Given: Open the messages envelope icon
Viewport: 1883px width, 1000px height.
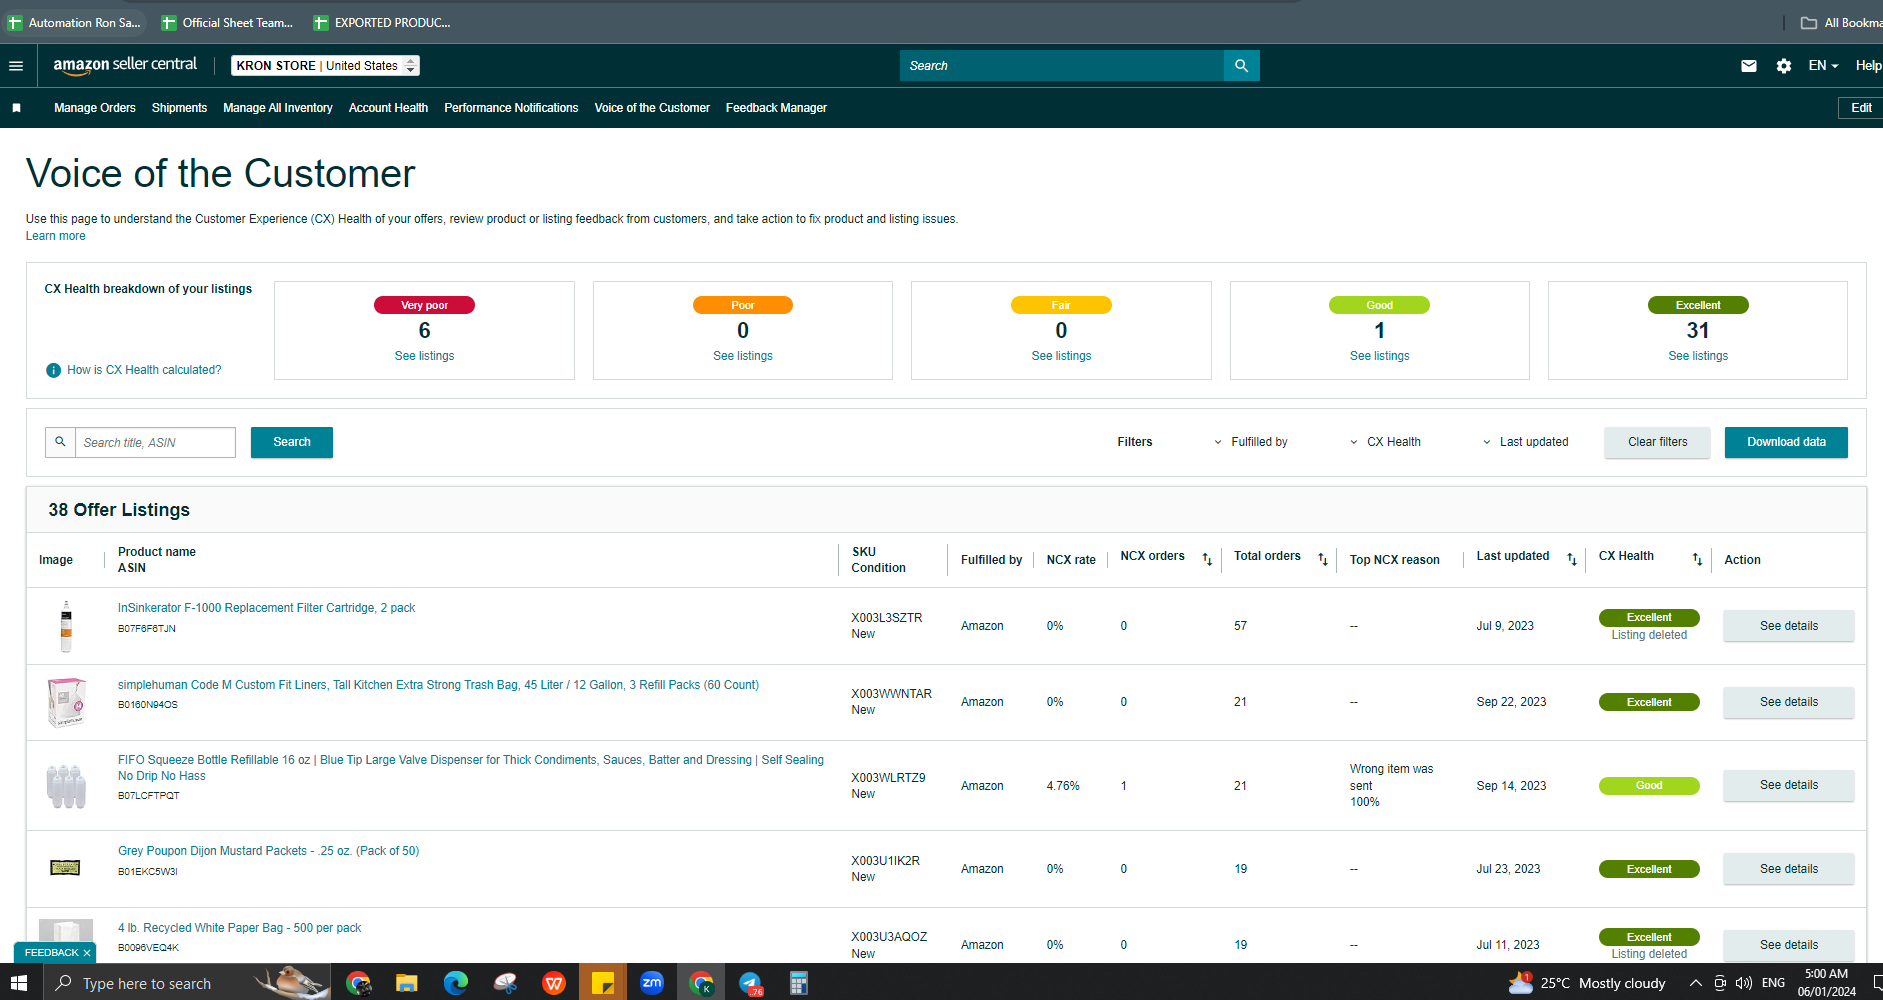Looking at the screenshot, I should [1749, 66].
